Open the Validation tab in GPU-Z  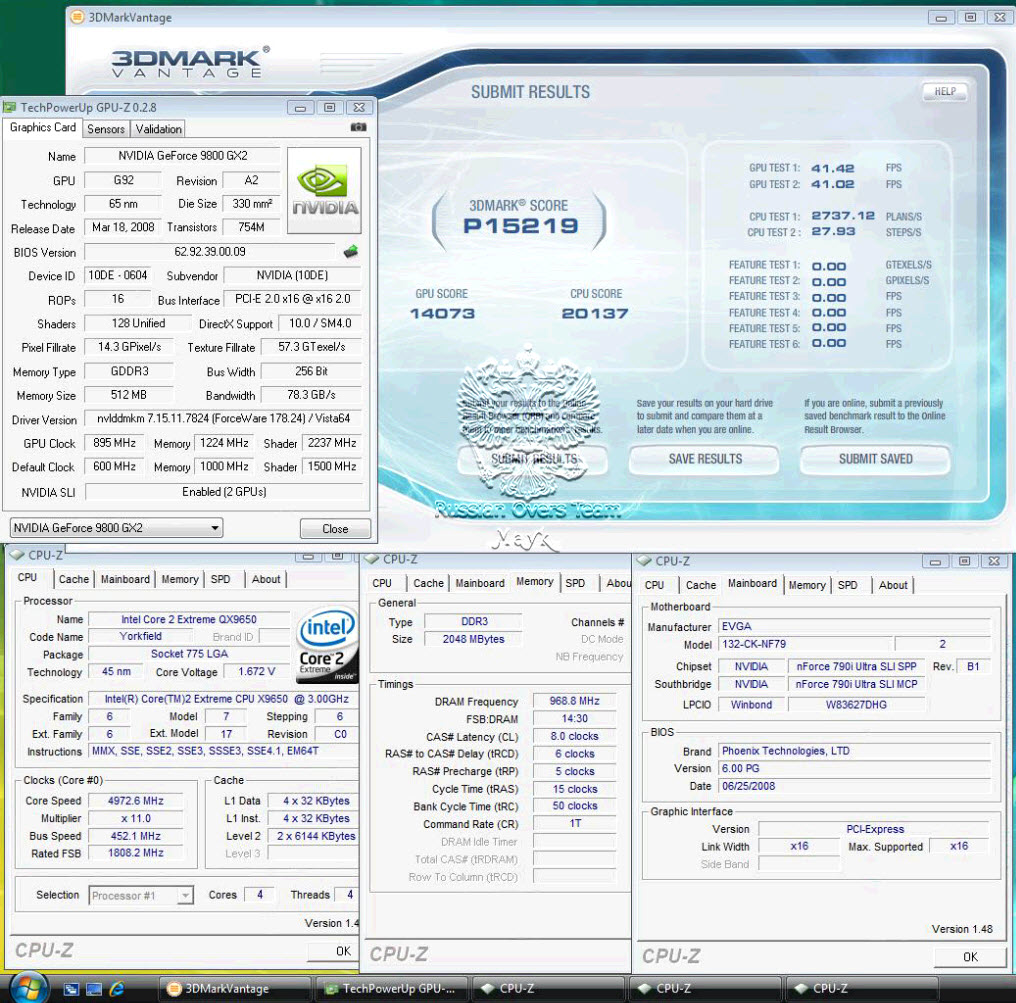[x=158, y=129]
